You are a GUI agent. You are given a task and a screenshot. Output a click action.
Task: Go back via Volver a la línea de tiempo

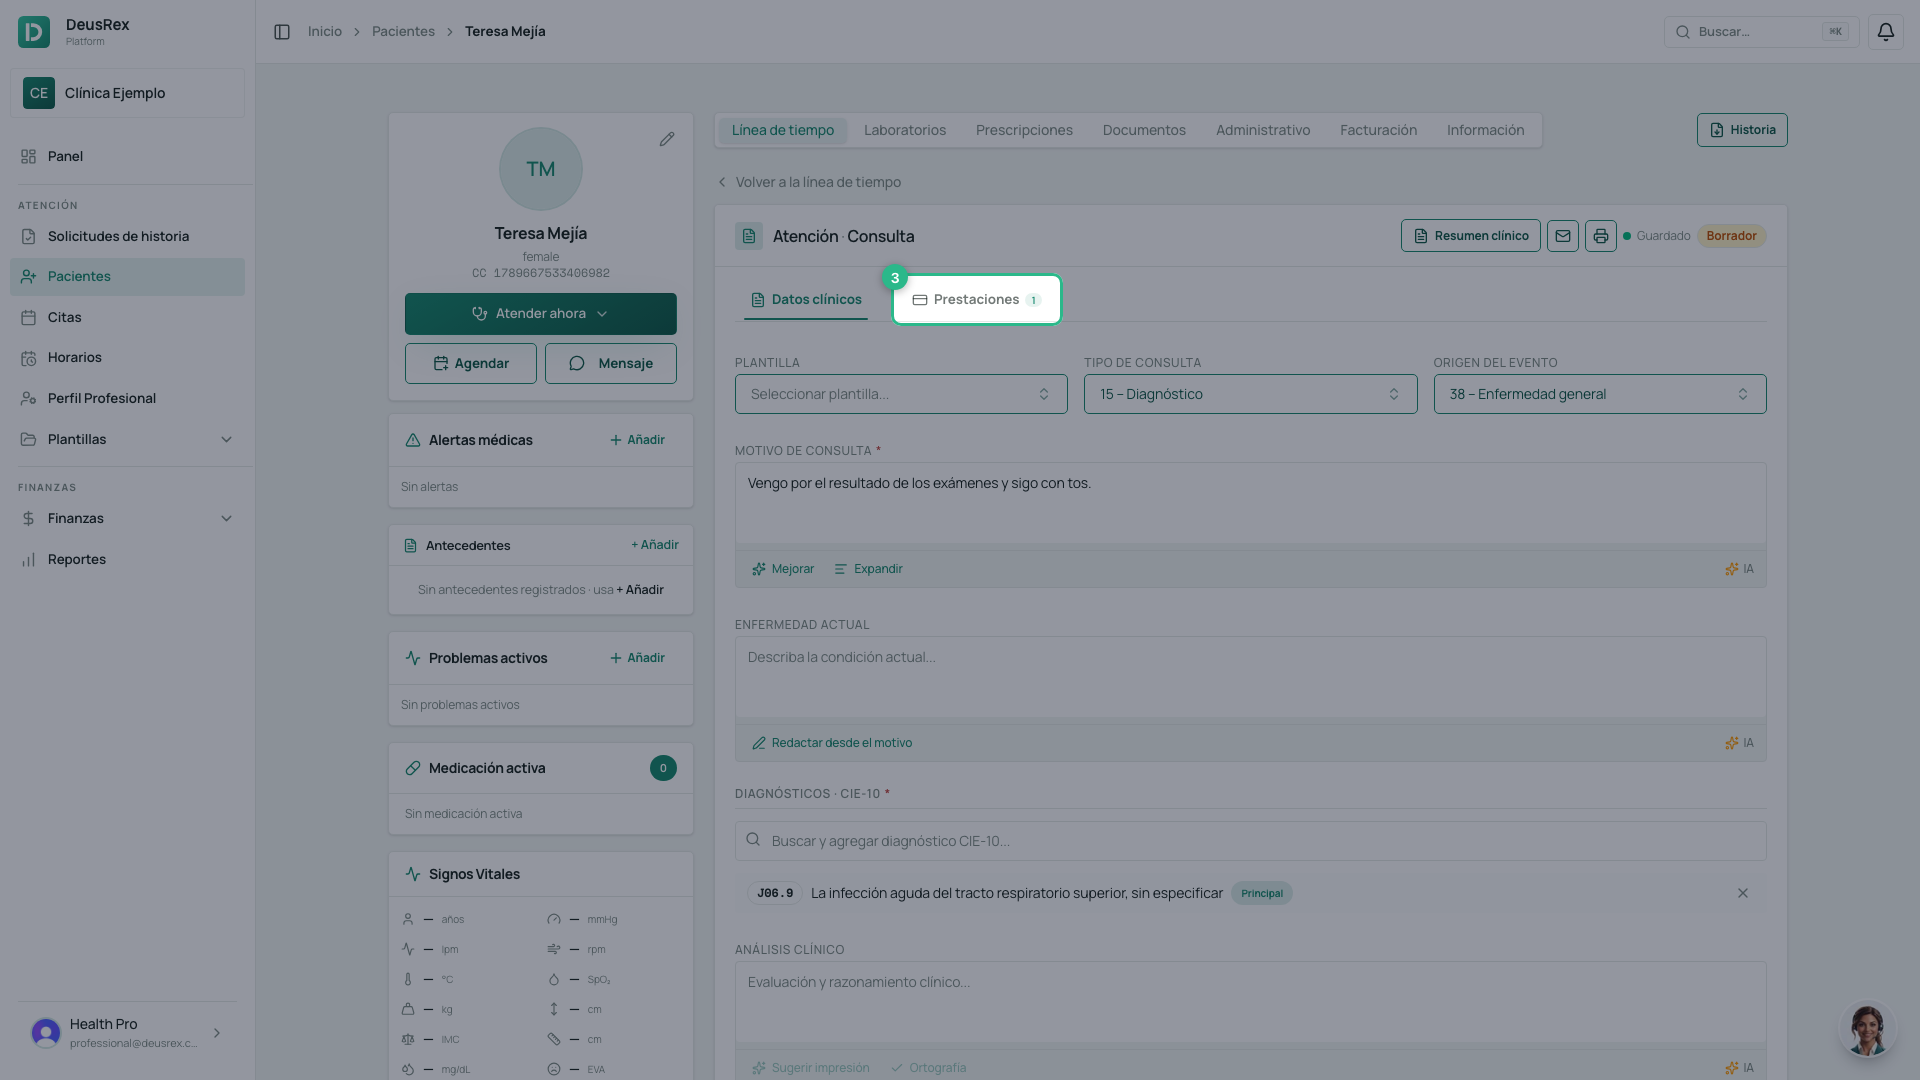[809, 182]
